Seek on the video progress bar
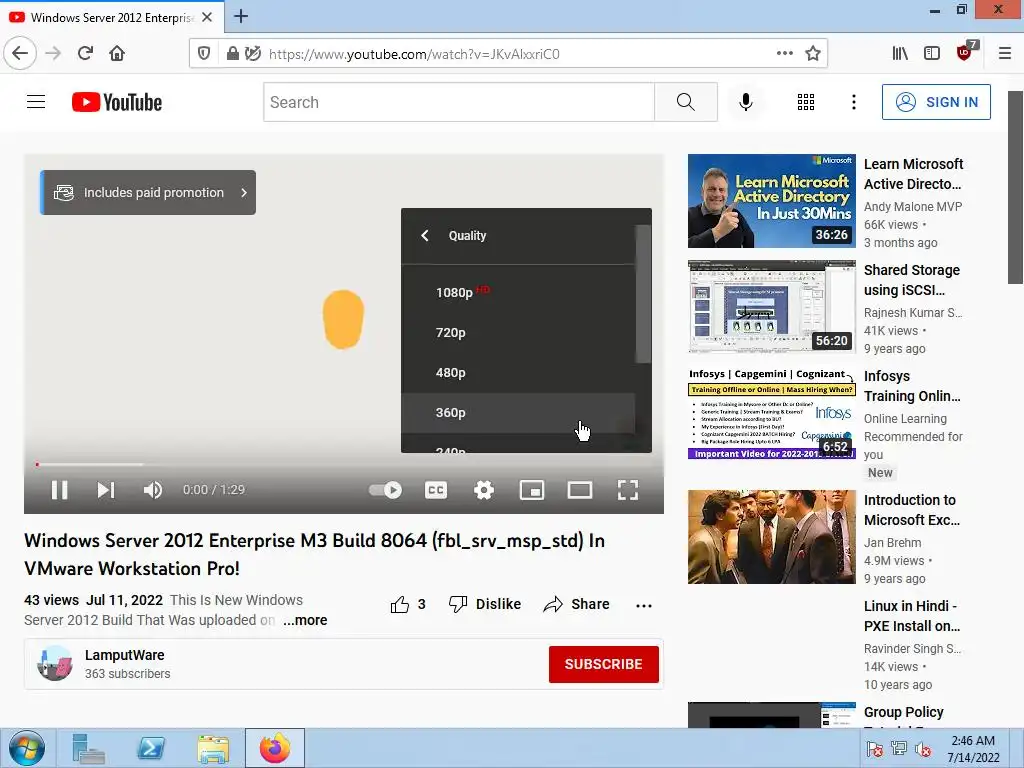1024x768 pixels. [344, 464]
